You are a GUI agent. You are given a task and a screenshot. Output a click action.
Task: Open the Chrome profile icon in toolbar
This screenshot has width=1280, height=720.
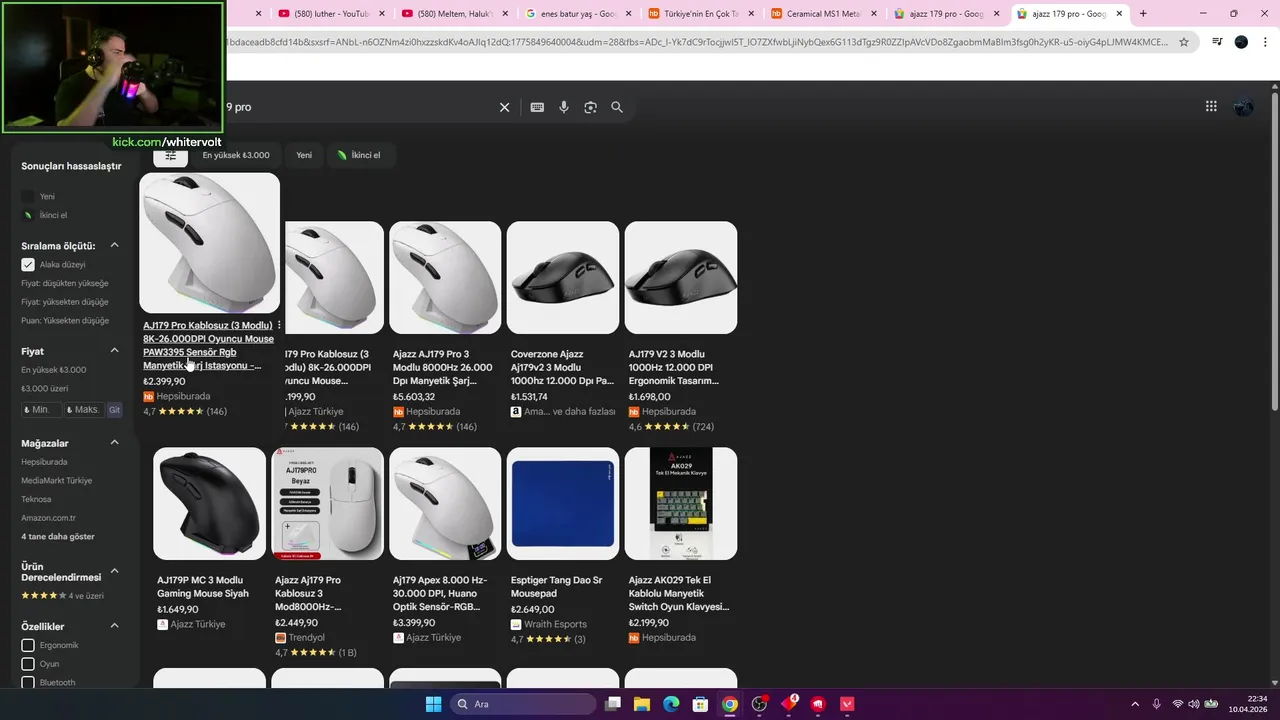[1241, 42]
